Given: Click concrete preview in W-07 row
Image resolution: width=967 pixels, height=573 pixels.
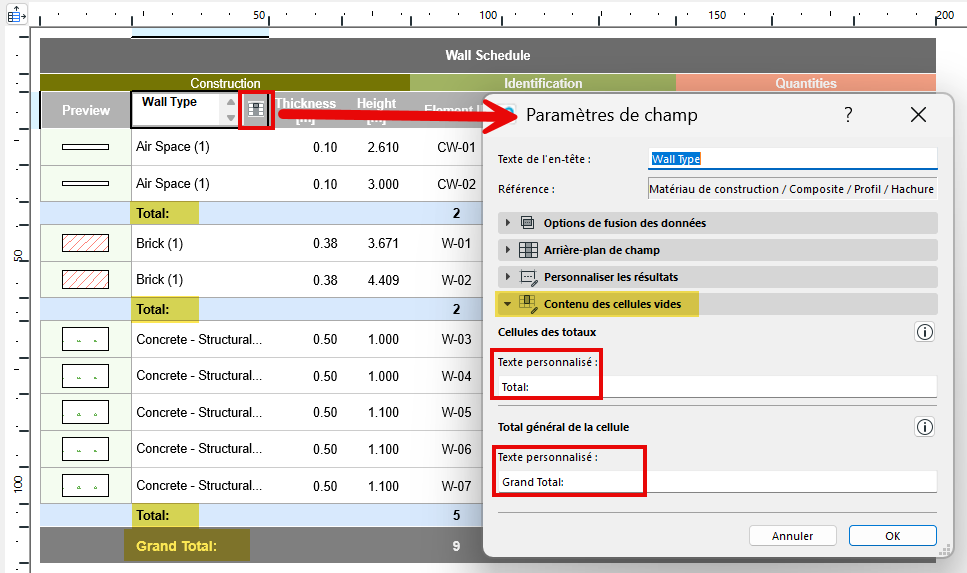Looking at the screenshot, I should click(86, 485).
